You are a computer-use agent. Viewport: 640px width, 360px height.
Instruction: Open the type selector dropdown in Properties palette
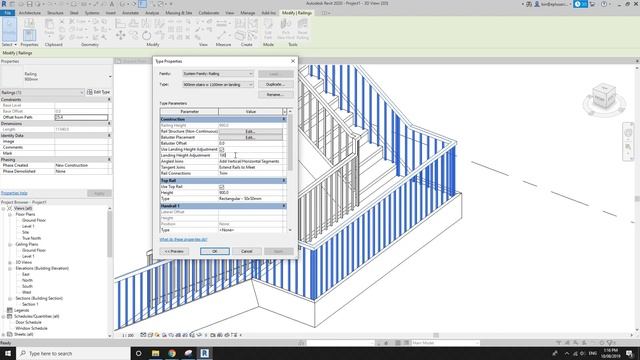pyautogui.click(x=110, y=76)
